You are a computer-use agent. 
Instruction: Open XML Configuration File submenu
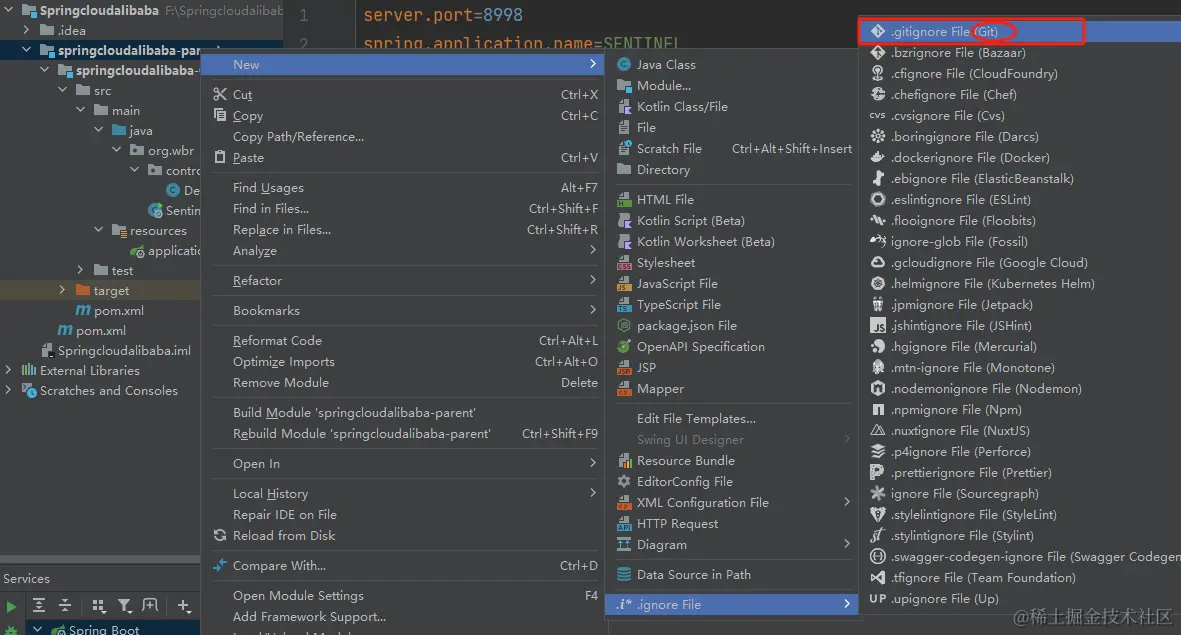tap(731, 502)
